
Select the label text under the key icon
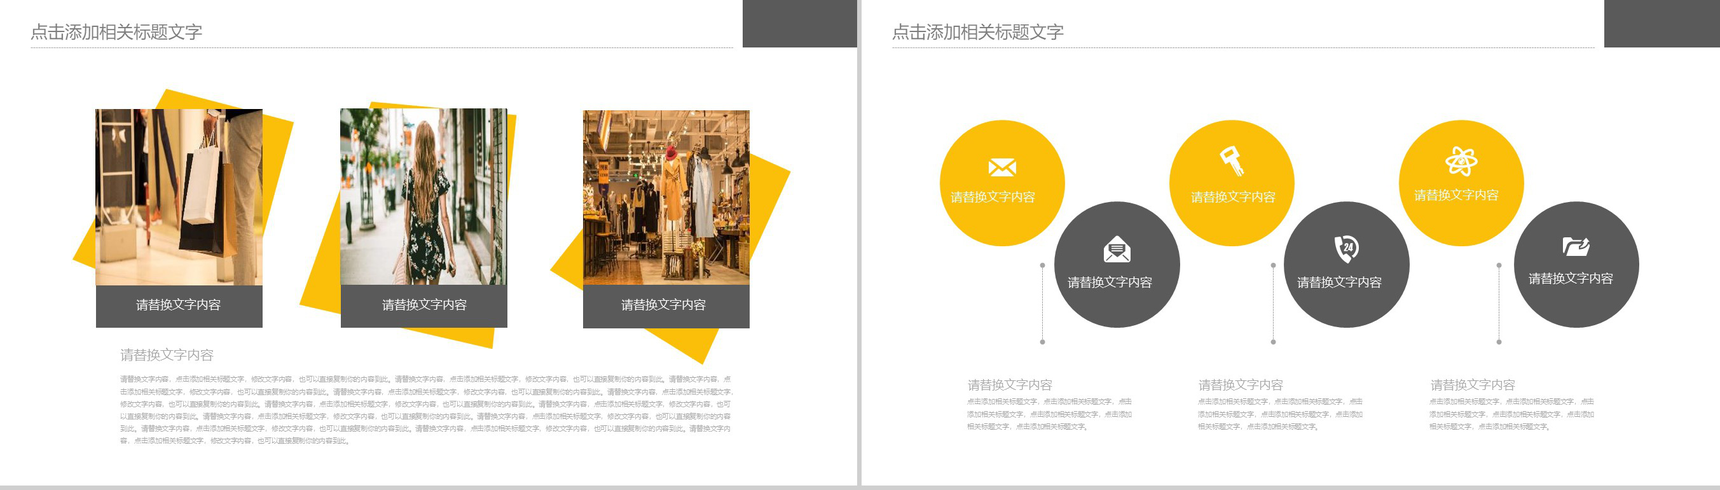click(1233, 197)
